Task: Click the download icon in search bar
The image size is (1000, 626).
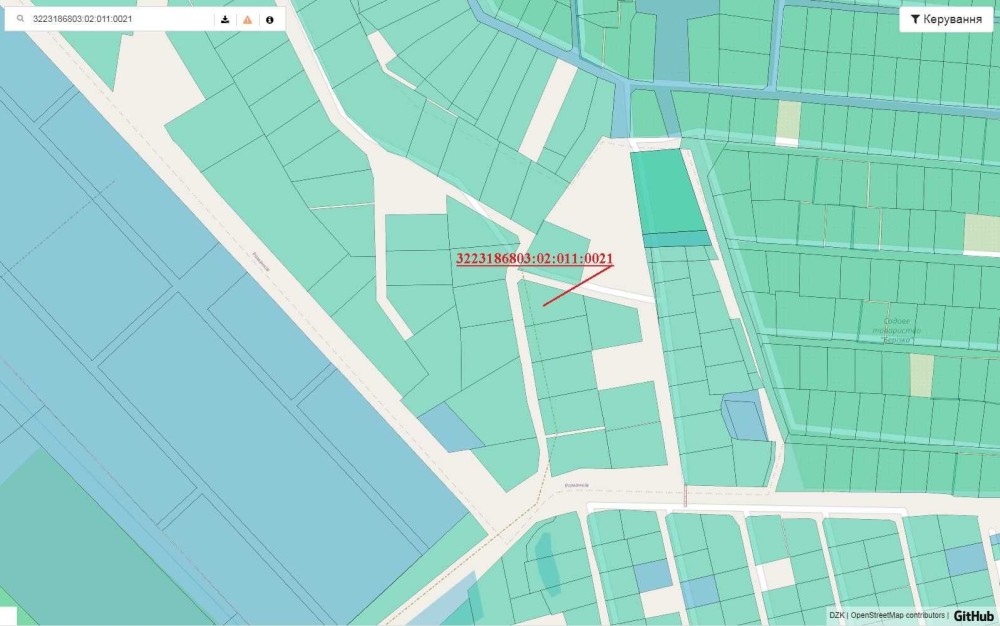Action: (225, 19)
